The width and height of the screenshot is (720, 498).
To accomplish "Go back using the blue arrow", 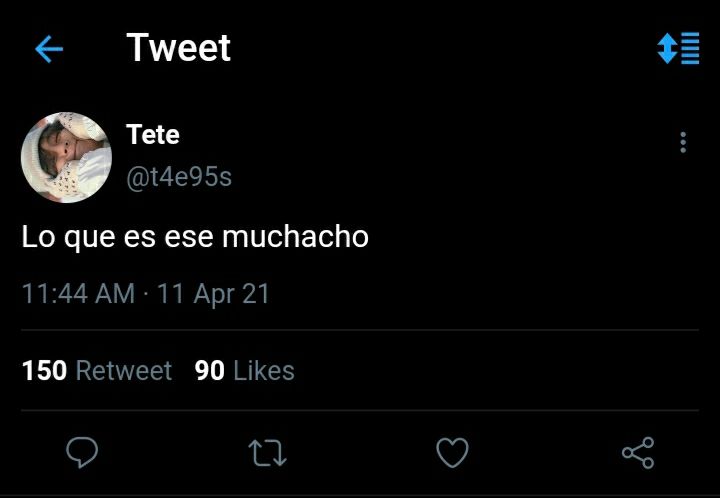I will tap(49, 49).
